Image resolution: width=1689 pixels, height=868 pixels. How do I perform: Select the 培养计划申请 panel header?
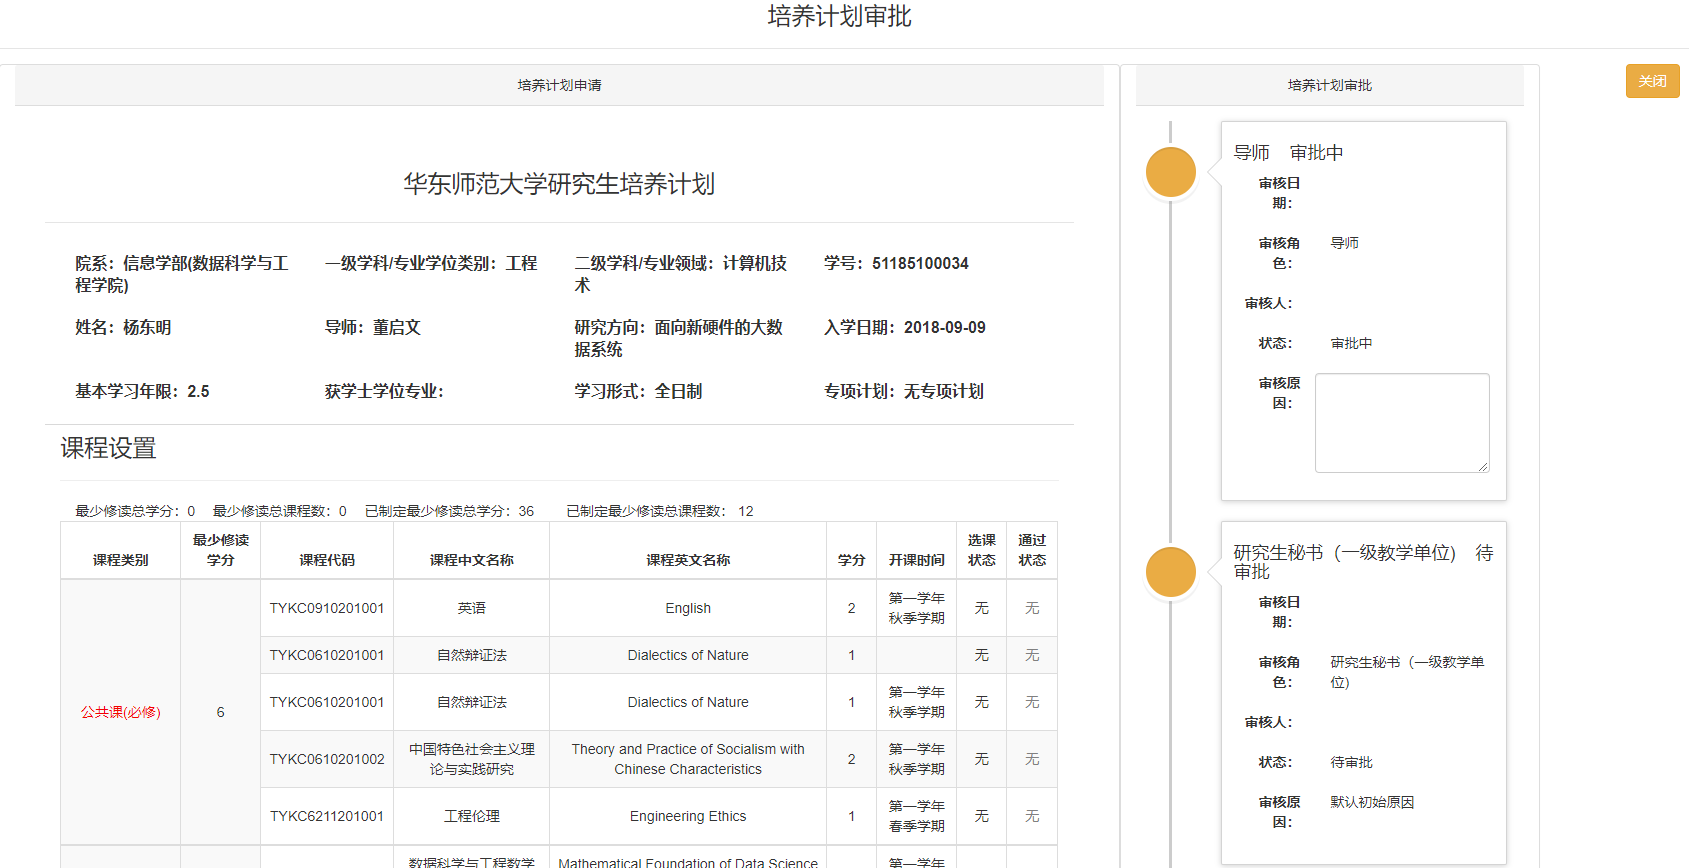click(x=559, y=86)
